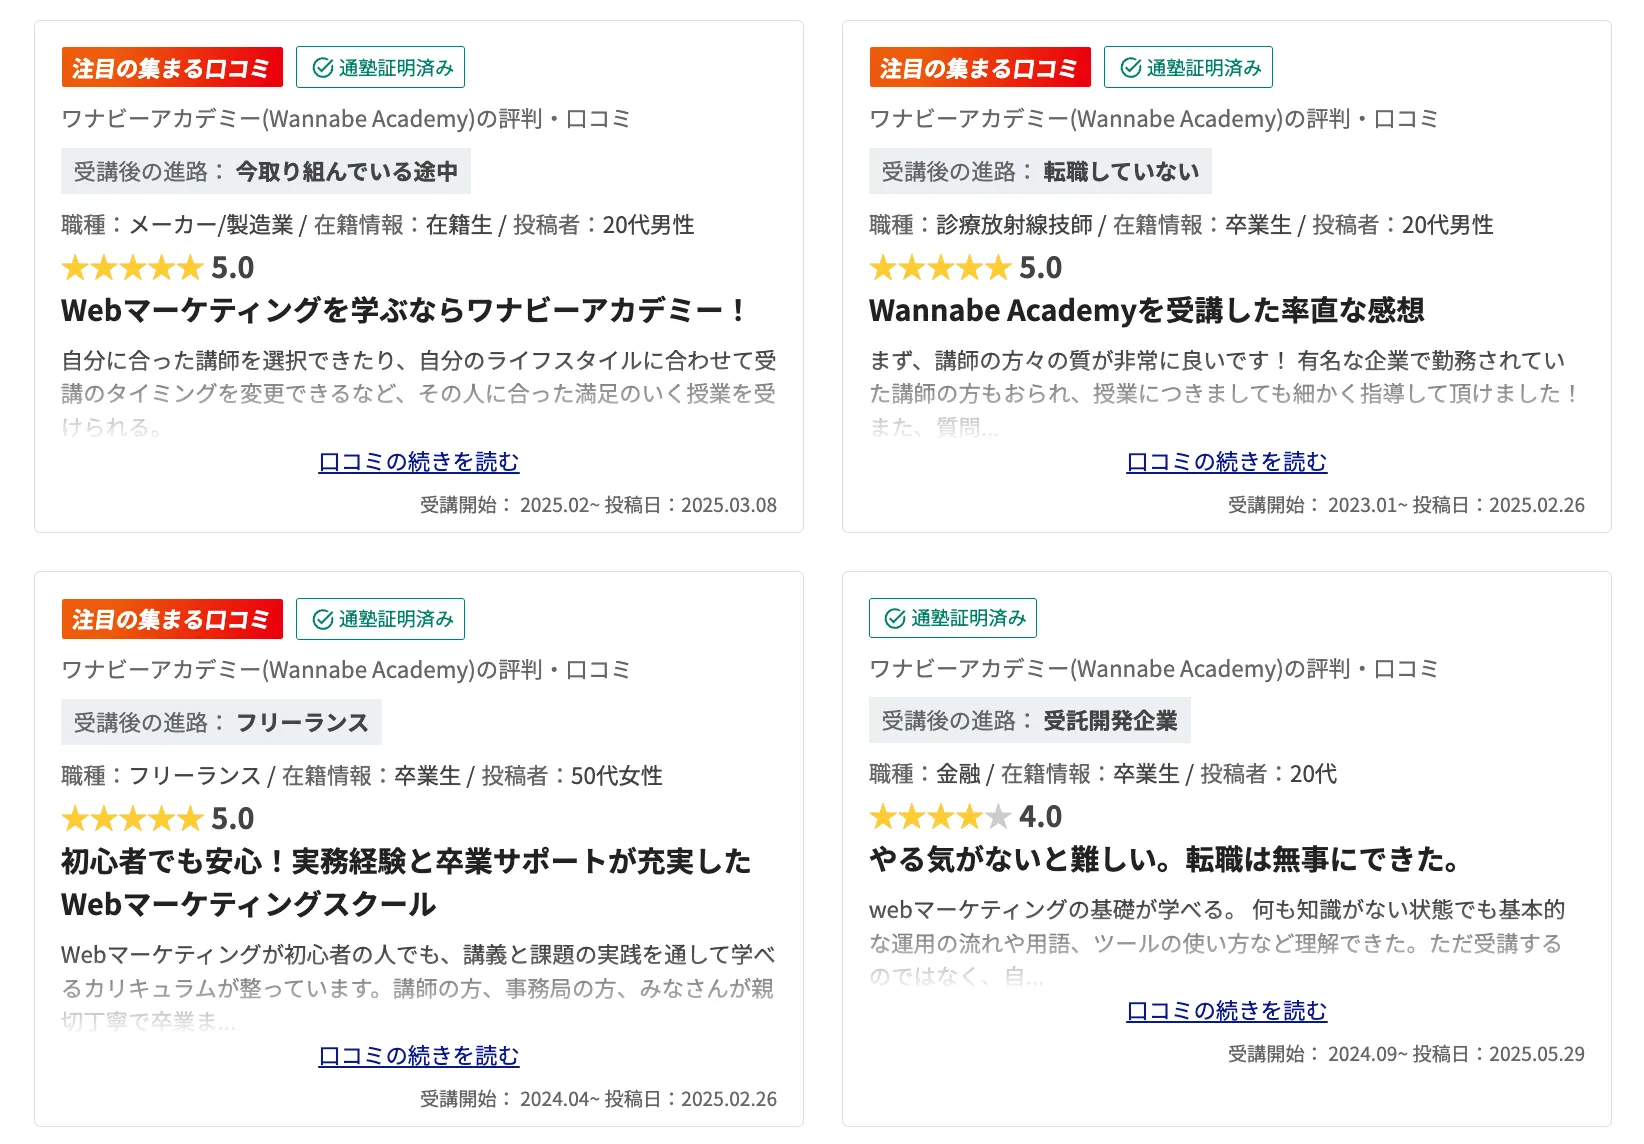
Task: Open 口コミの続きを読む in the メーカー/製造業 review
Action: tap(418, 461)
